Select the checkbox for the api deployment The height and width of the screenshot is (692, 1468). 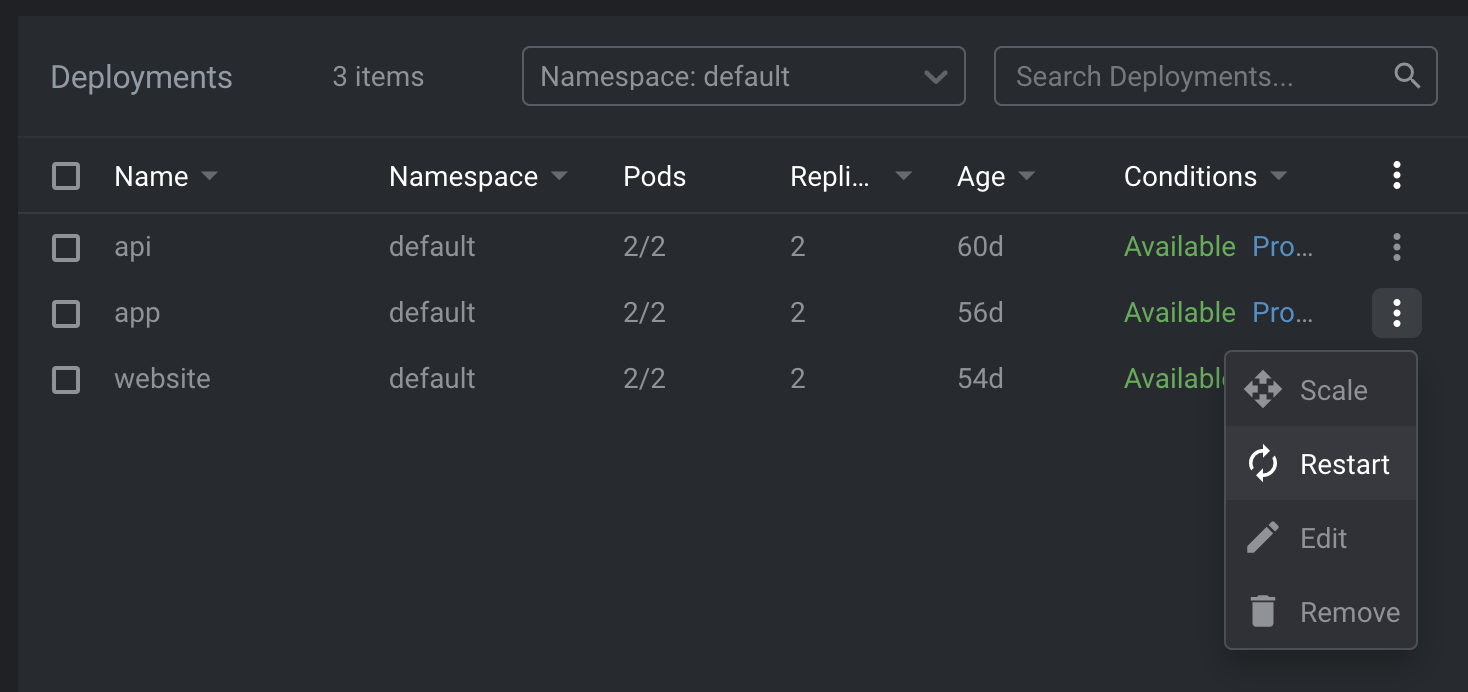pos(65,247)
